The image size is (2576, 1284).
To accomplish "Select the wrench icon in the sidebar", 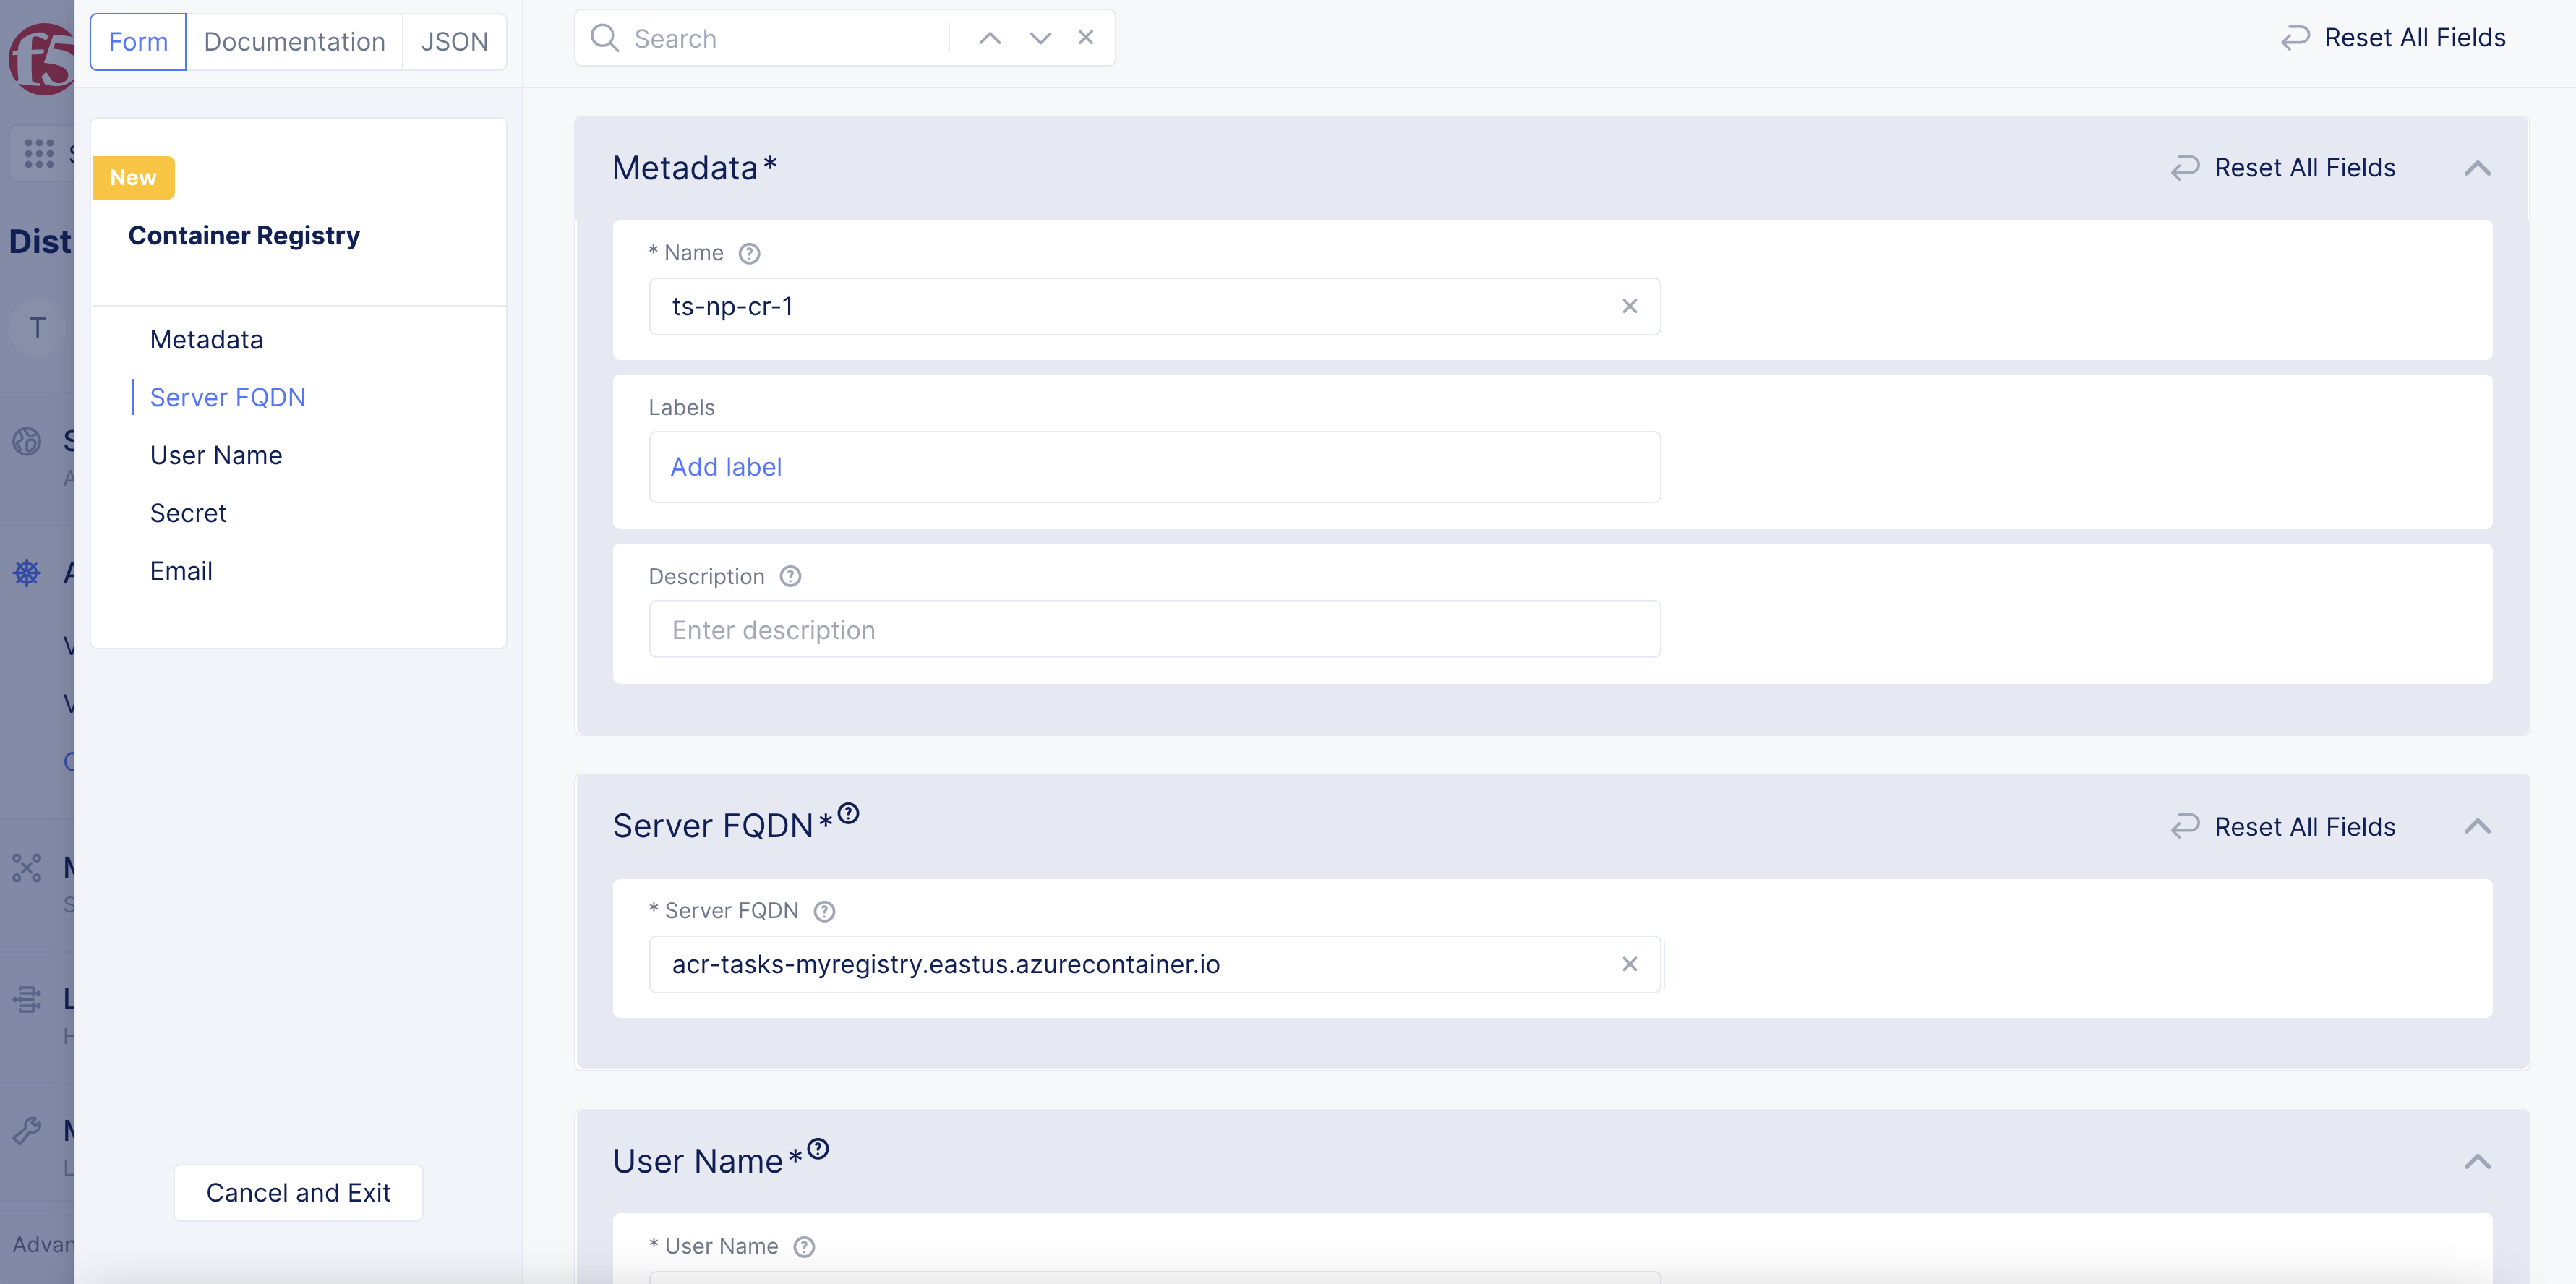I will (27, 1131).
